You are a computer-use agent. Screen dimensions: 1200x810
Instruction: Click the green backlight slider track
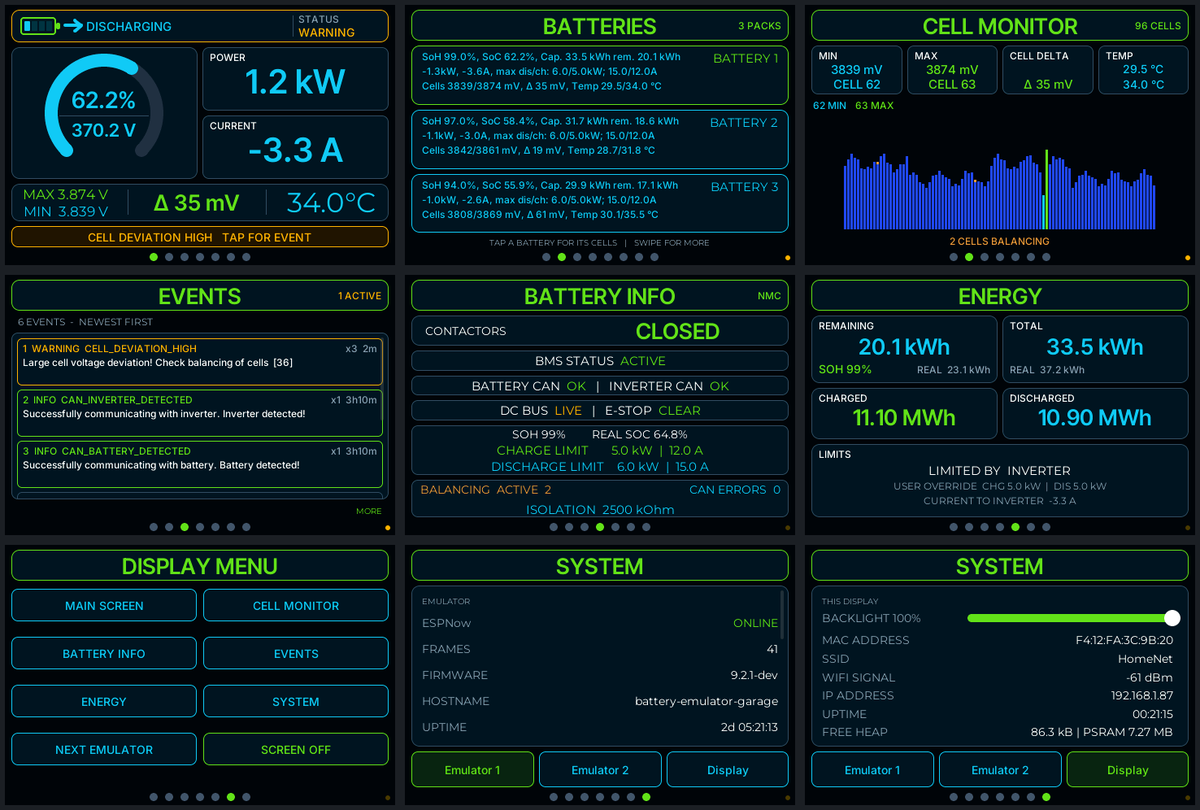pos(1070,618)
